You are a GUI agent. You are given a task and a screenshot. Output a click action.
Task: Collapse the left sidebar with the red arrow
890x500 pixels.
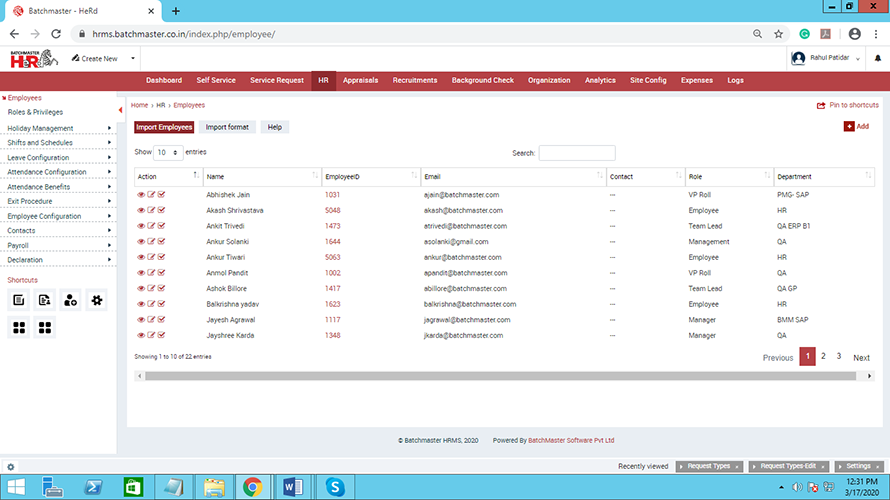121,110
